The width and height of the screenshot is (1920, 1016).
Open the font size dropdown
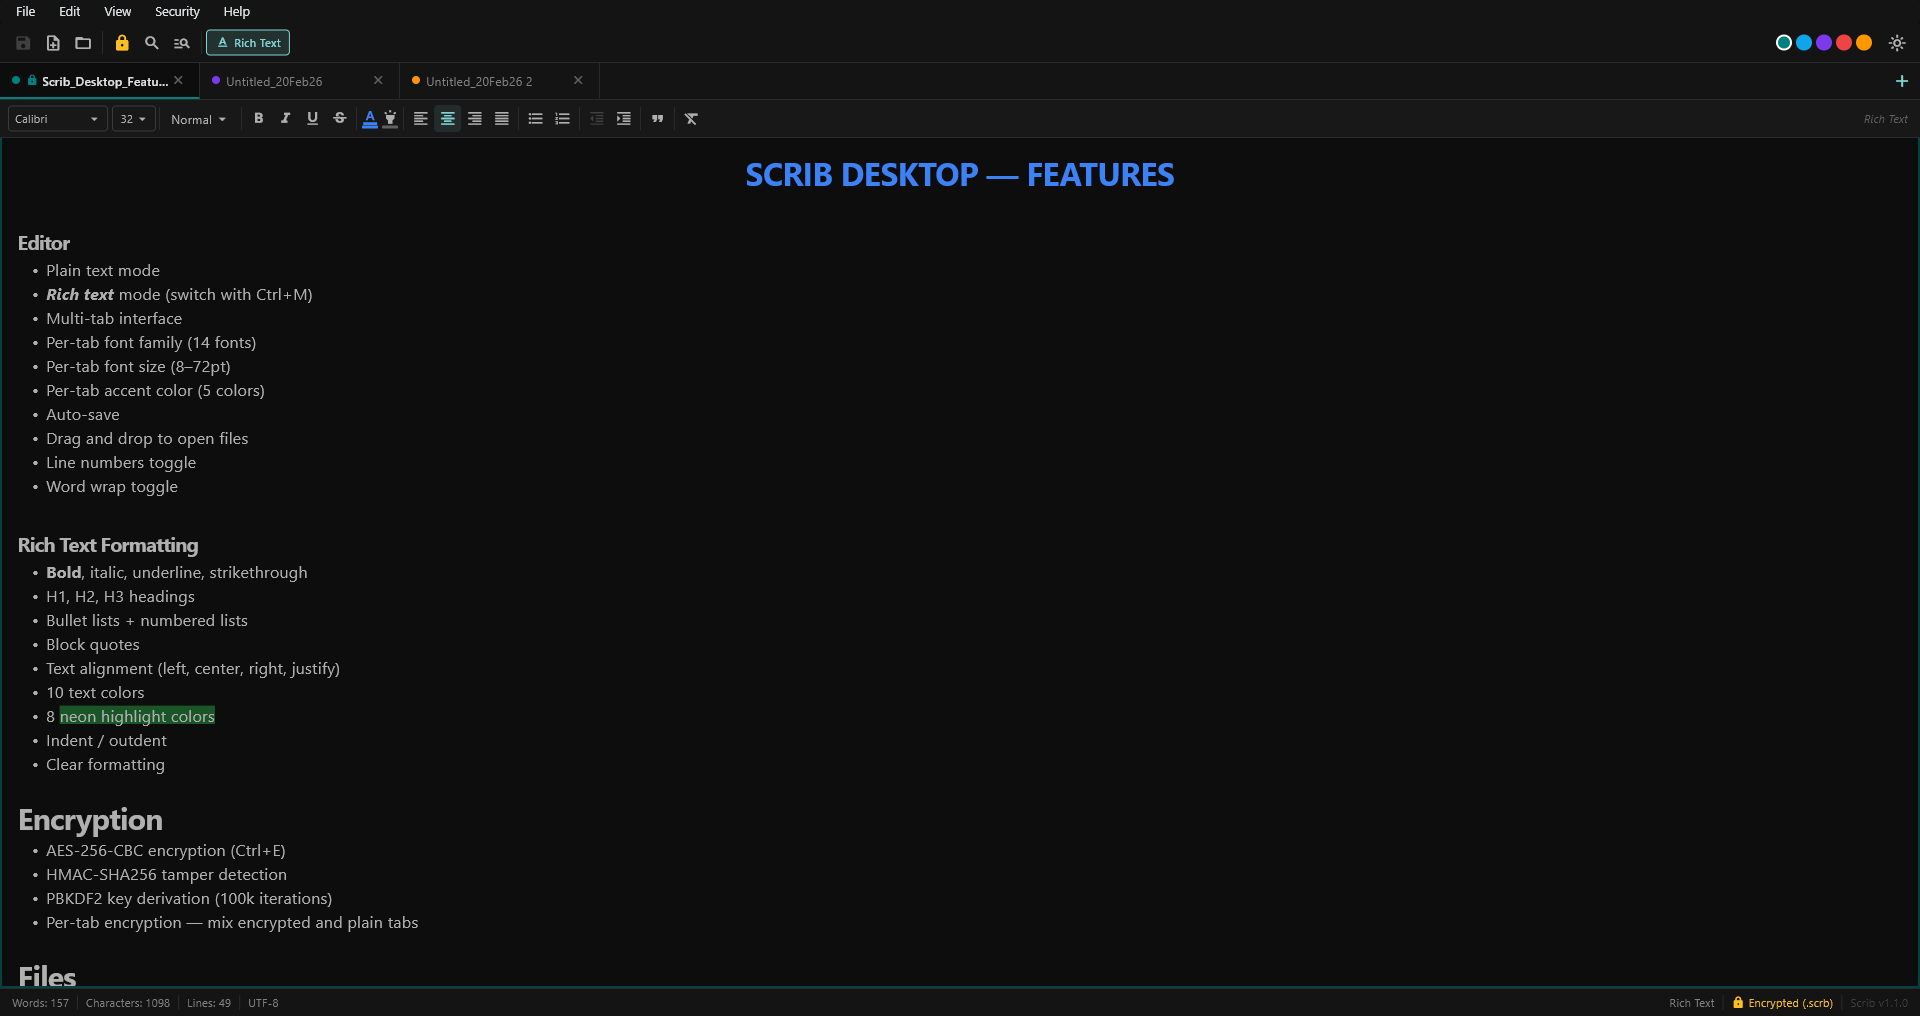tap(132, 118)
